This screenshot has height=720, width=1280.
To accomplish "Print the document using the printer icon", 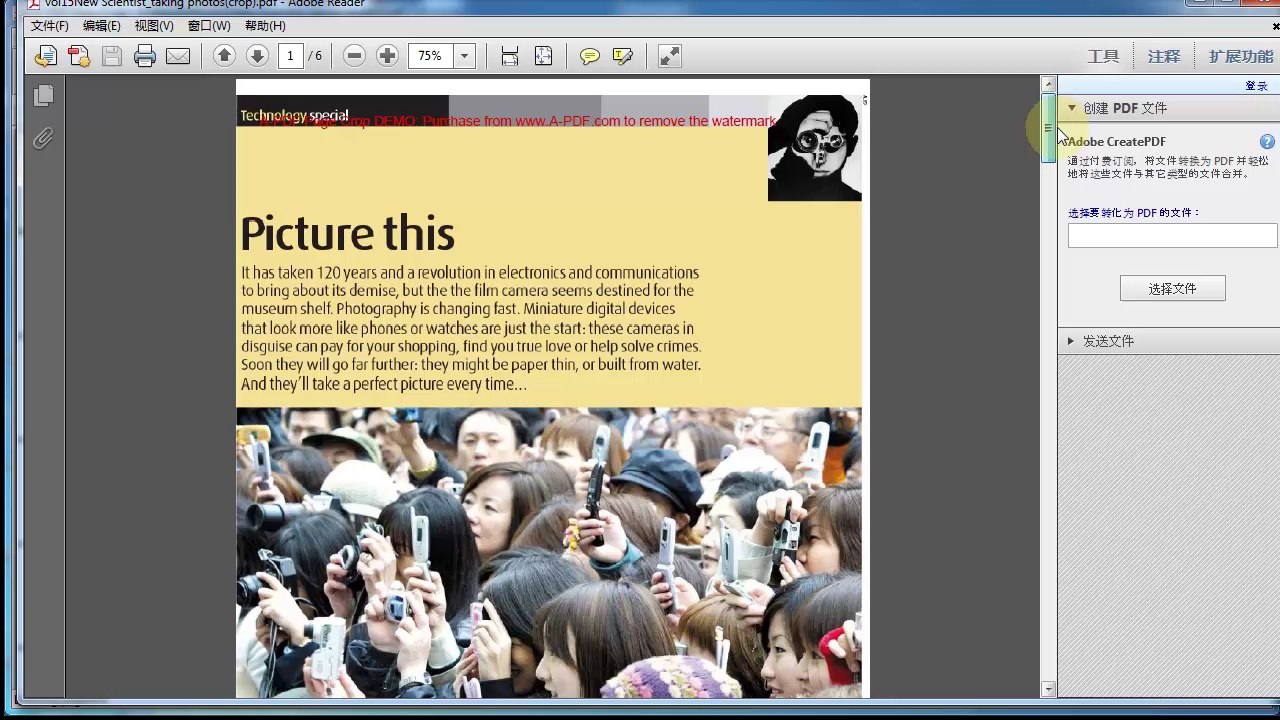I will click(145, 56).
